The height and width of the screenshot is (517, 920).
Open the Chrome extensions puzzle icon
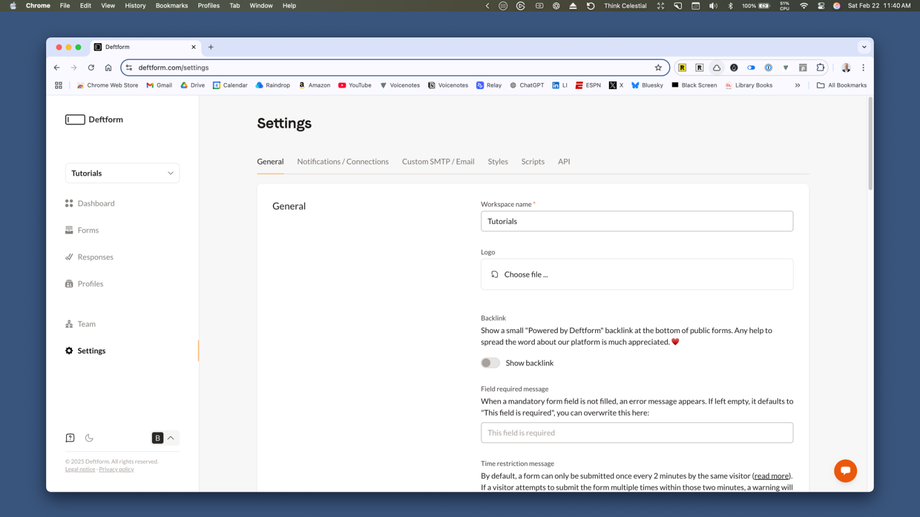[820, 67]
